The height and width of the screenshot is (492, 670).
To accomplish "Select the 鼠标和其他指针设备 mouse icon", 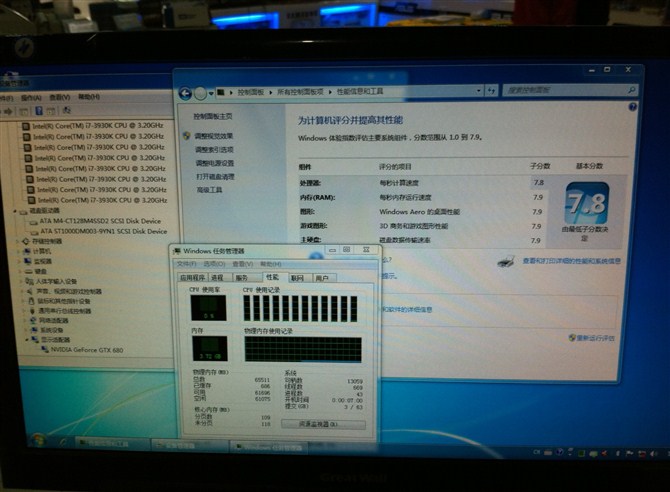I will coord(31,301).
